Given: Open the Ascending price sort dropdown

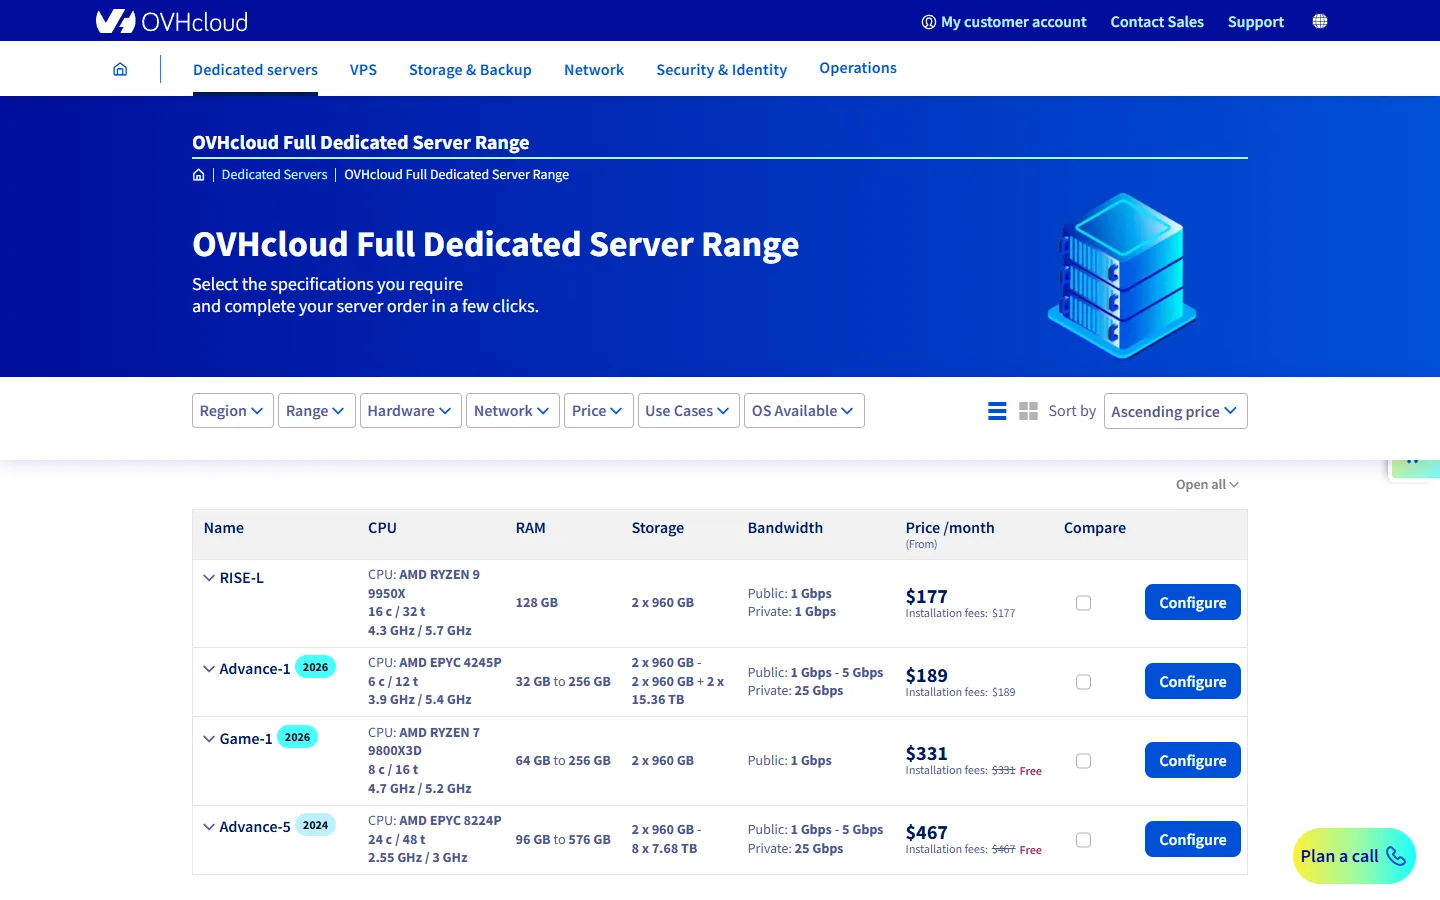Looking at the screenshot, I should [x=1176, y=411].
